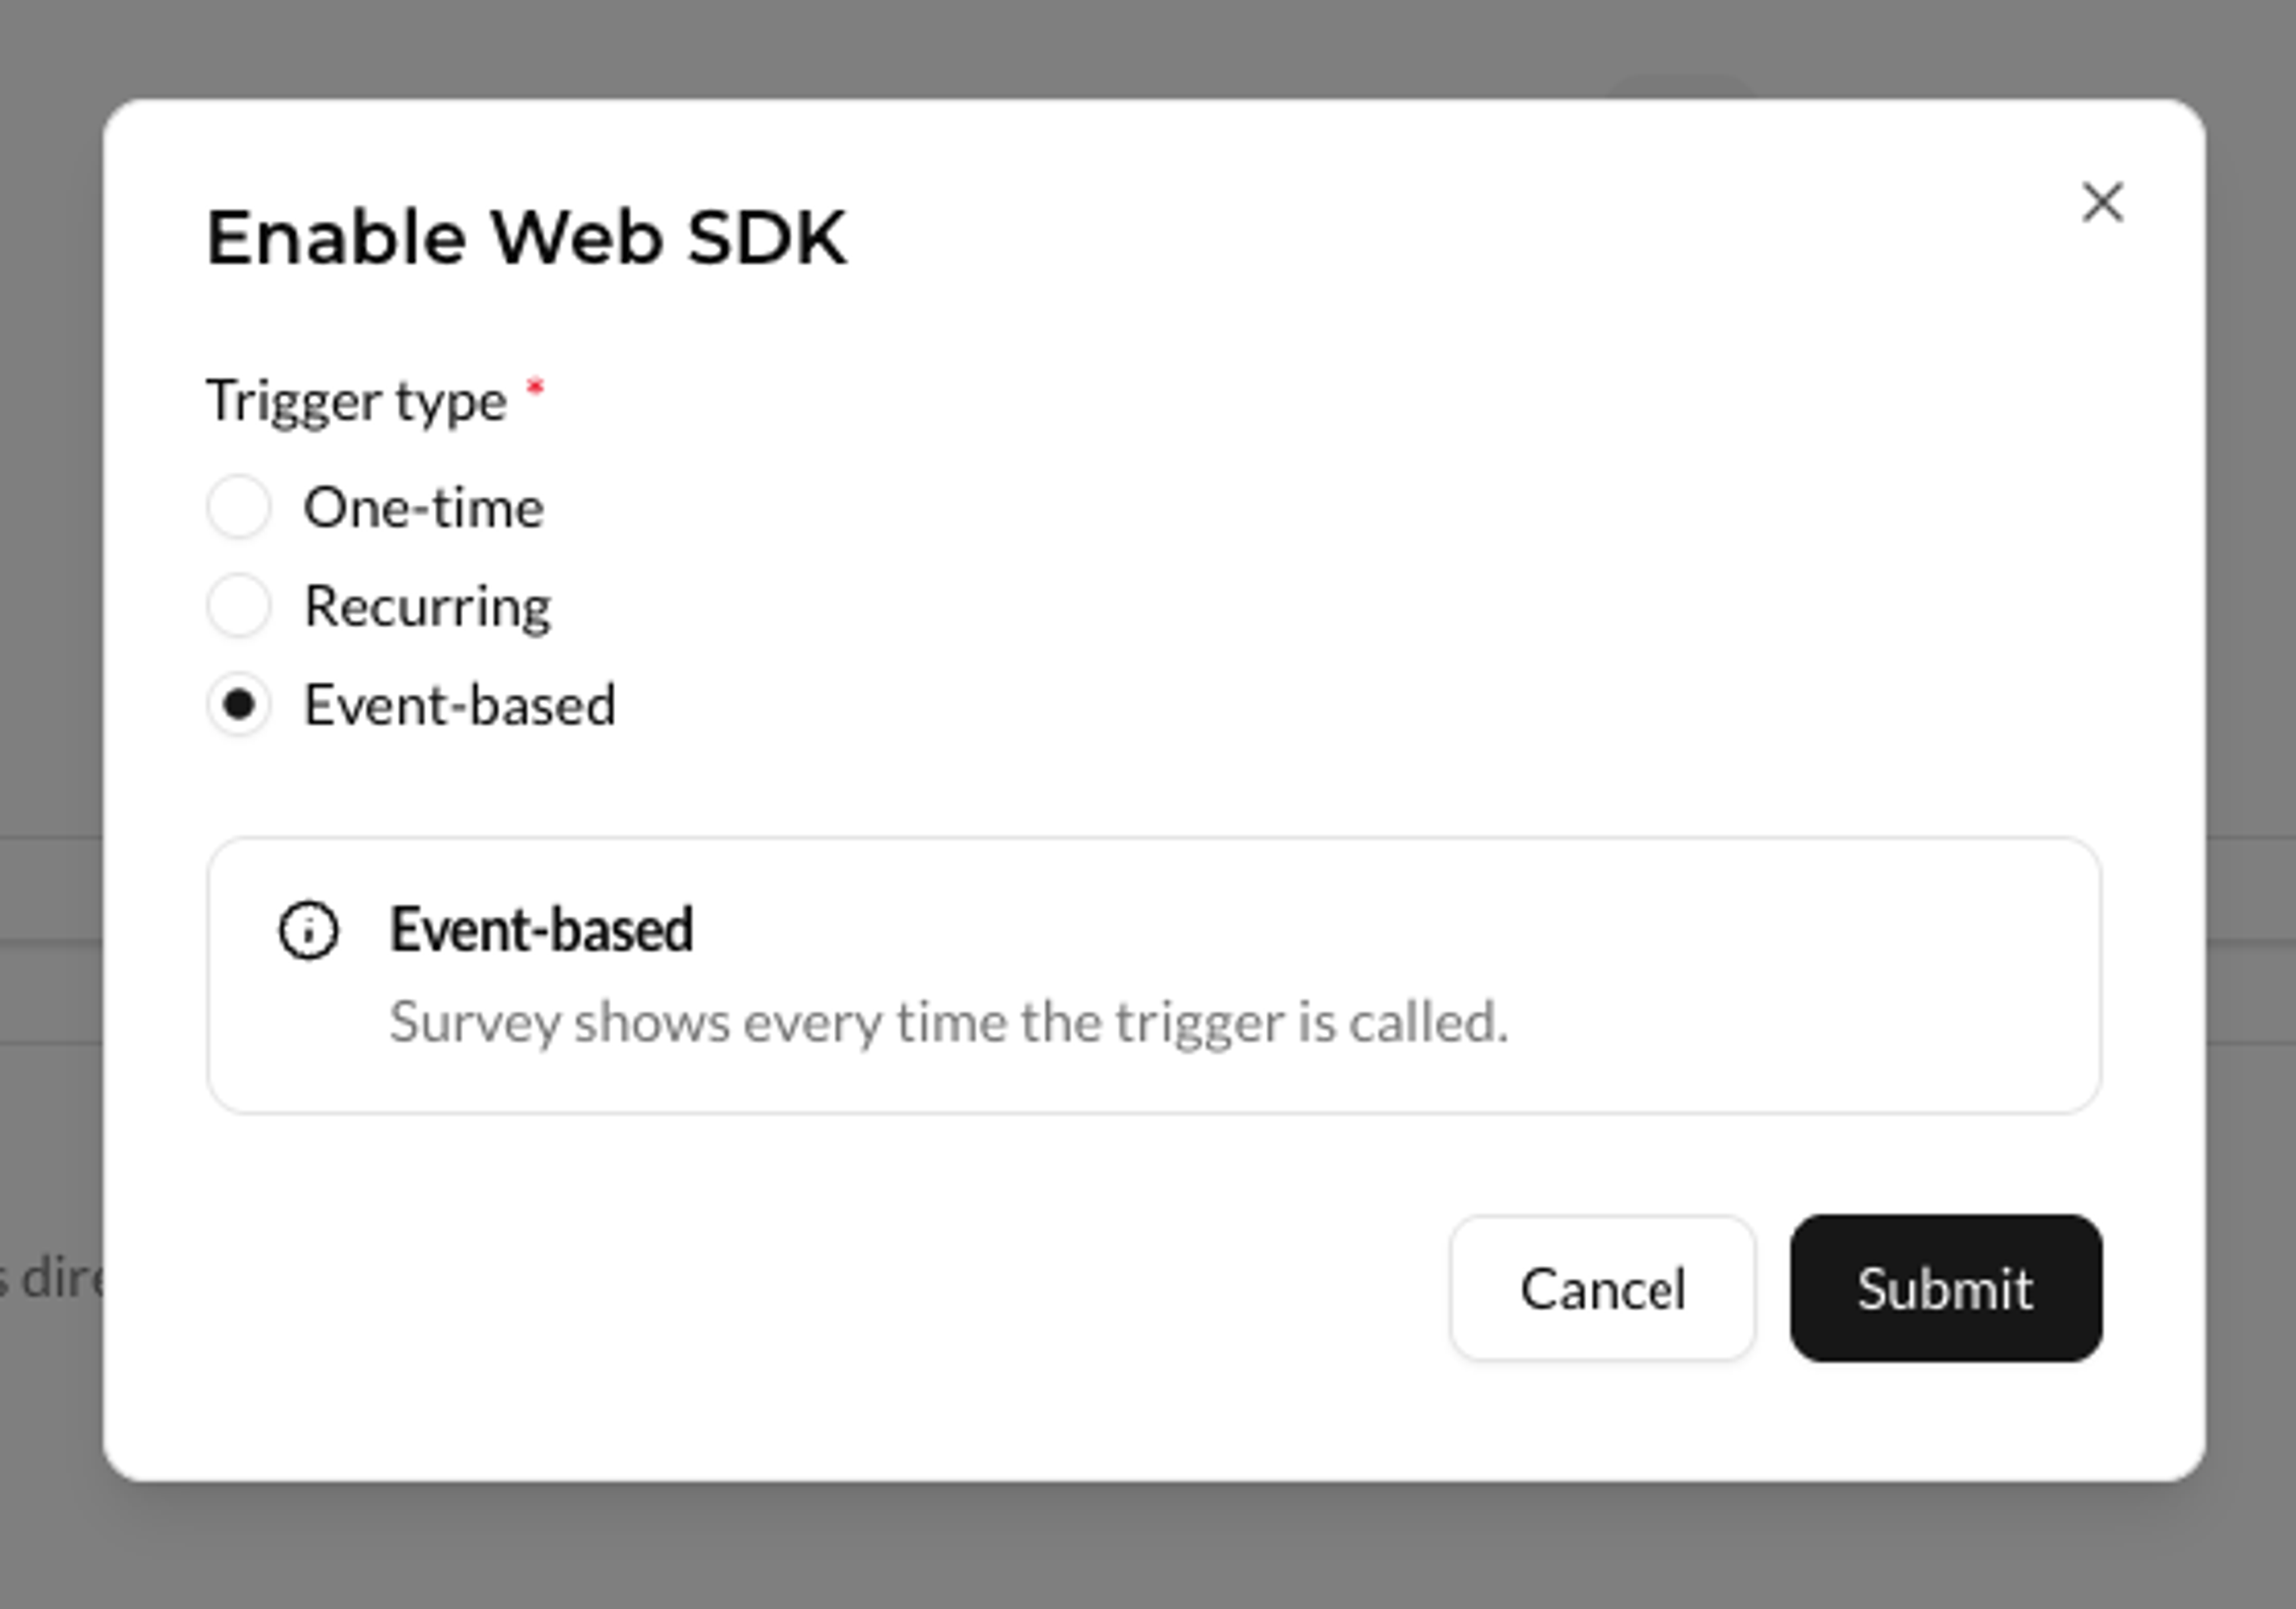This screenshot has height=1609, width=2296.
Task: Click blank dialog area left of Cancel
Action: 800,1288
